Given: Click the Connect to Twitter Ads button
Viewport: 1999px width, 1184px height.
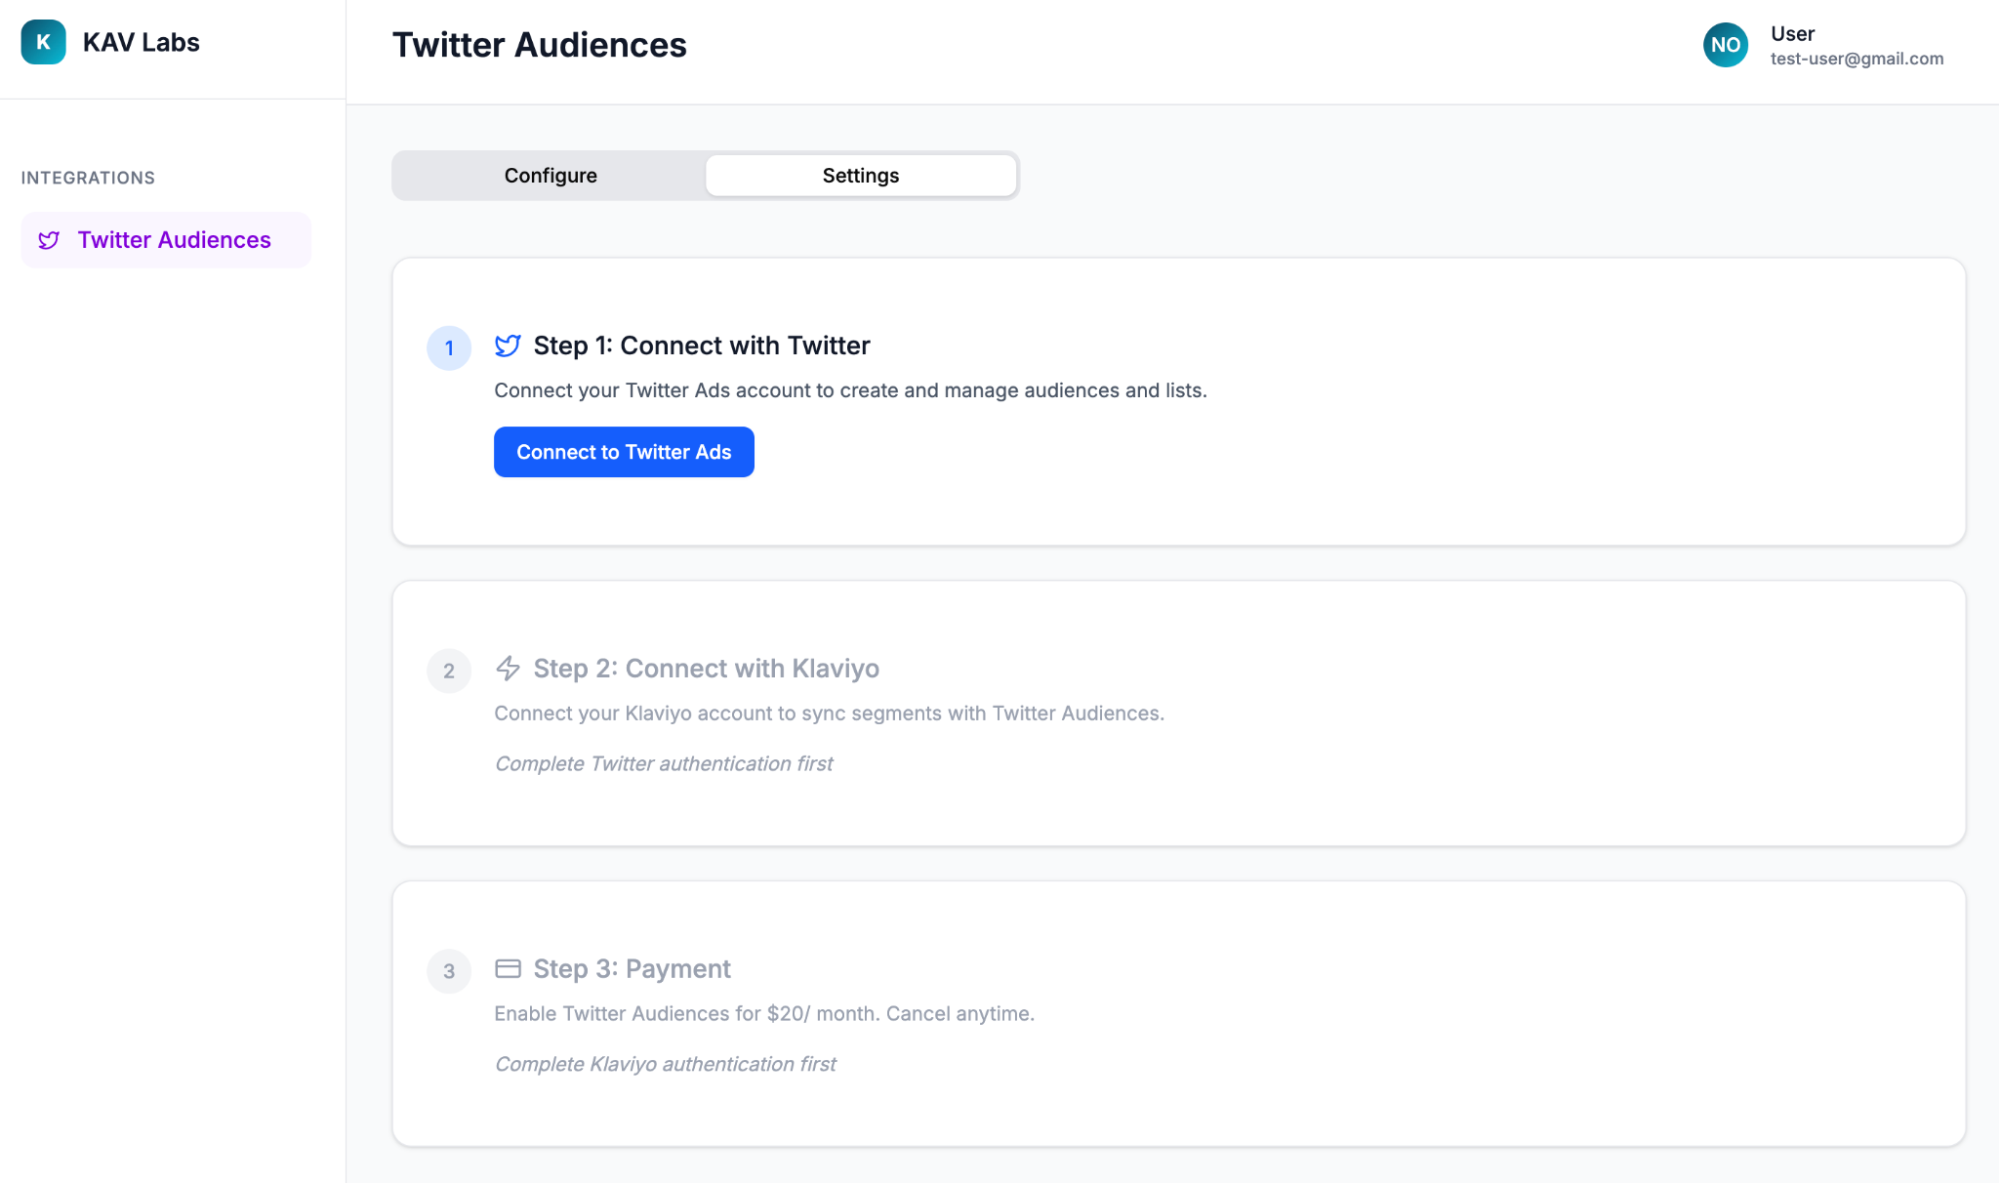Looking at the screenshot, I should coord(624,452).
